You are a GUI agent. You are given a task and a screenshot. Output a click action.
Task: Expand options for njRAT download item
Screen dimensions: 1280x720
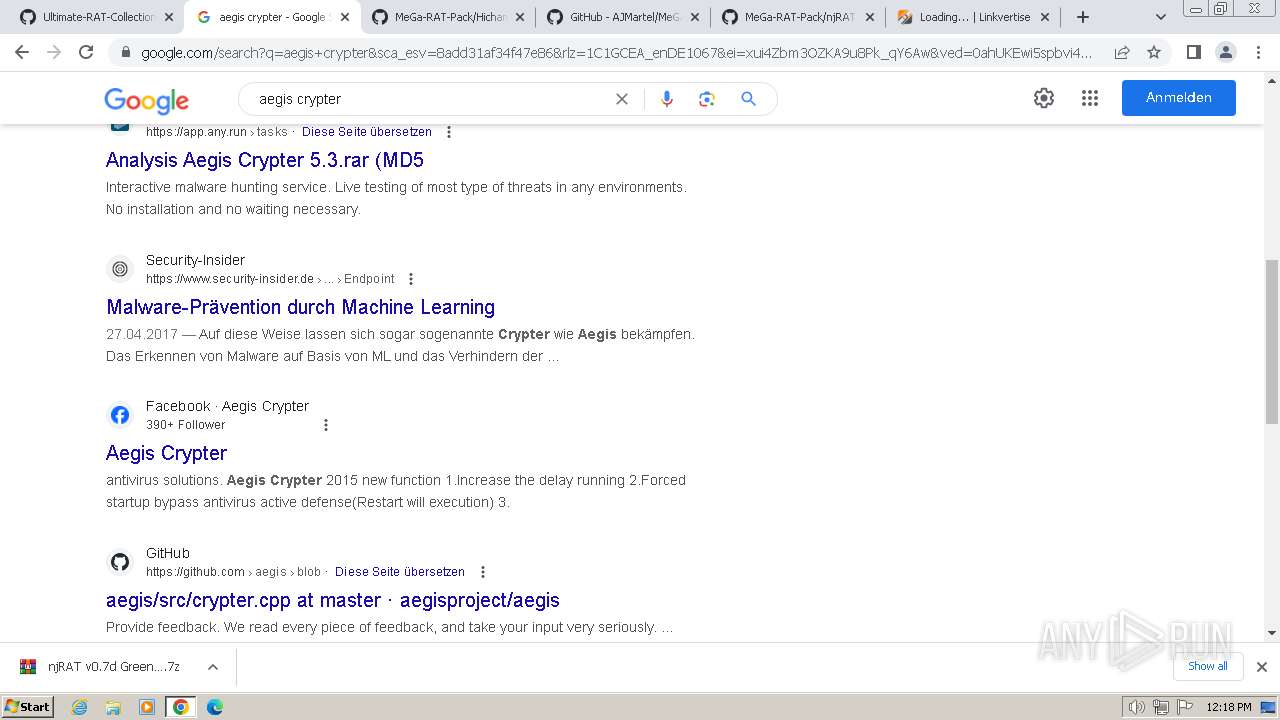(213, 667)
